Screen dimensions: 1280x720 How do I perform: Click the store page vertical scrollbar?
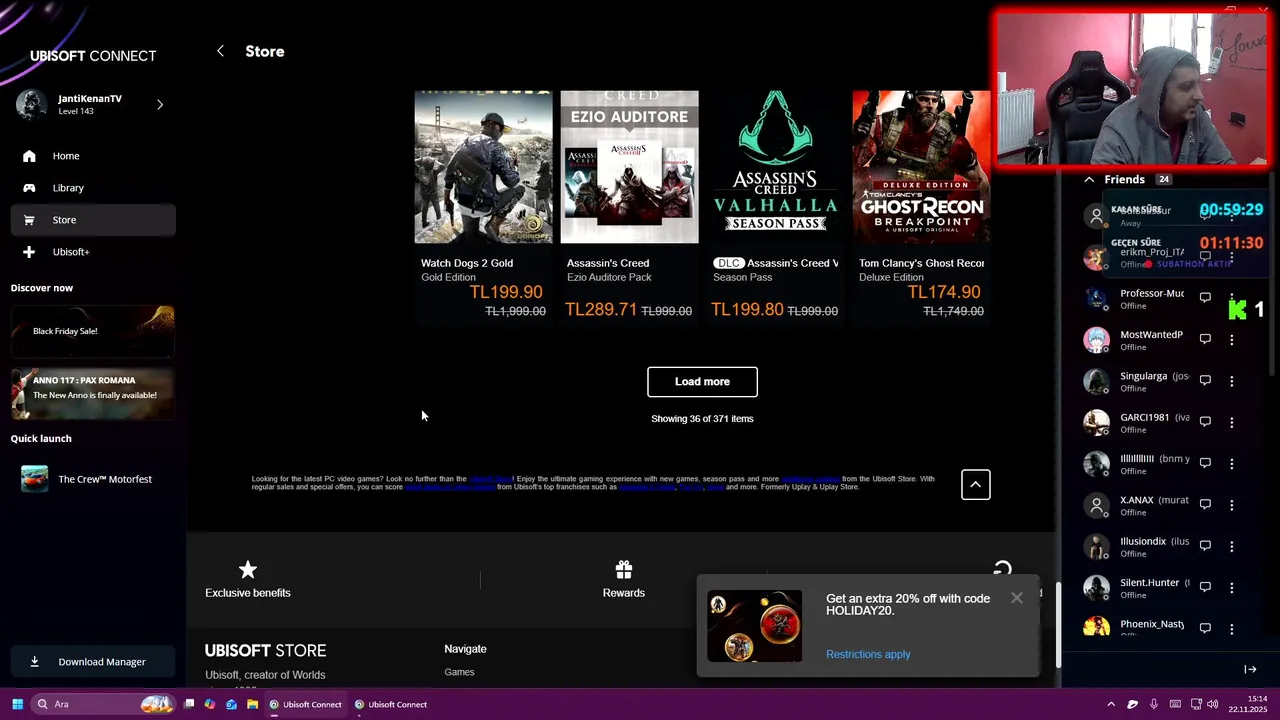click(x=1058, y=623)
